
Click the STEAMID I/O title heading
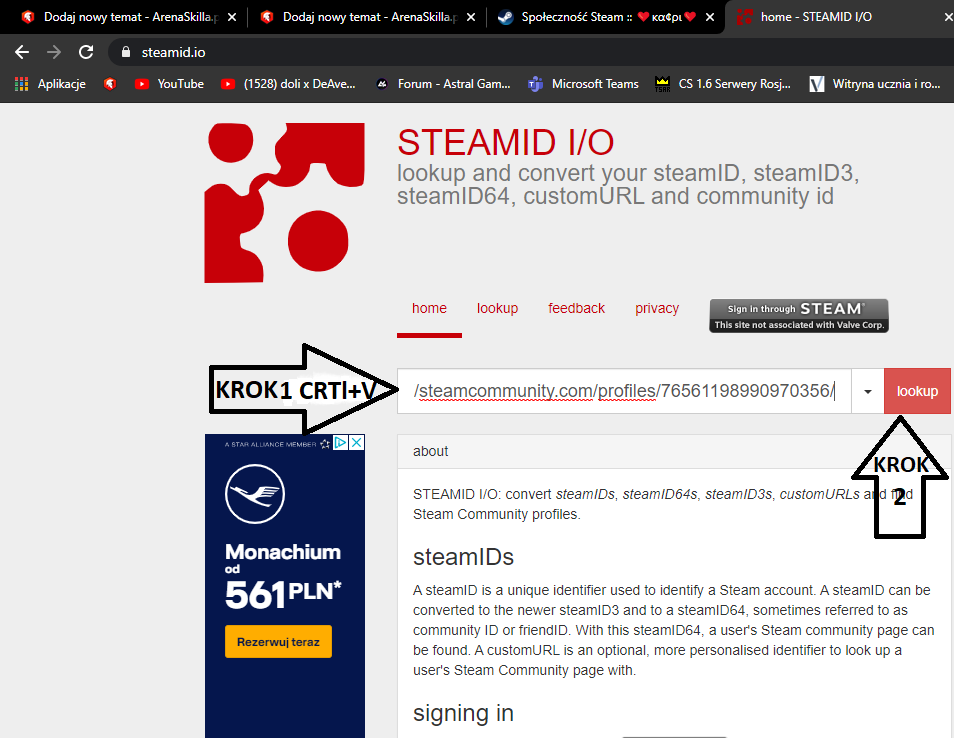coord(506,142)
